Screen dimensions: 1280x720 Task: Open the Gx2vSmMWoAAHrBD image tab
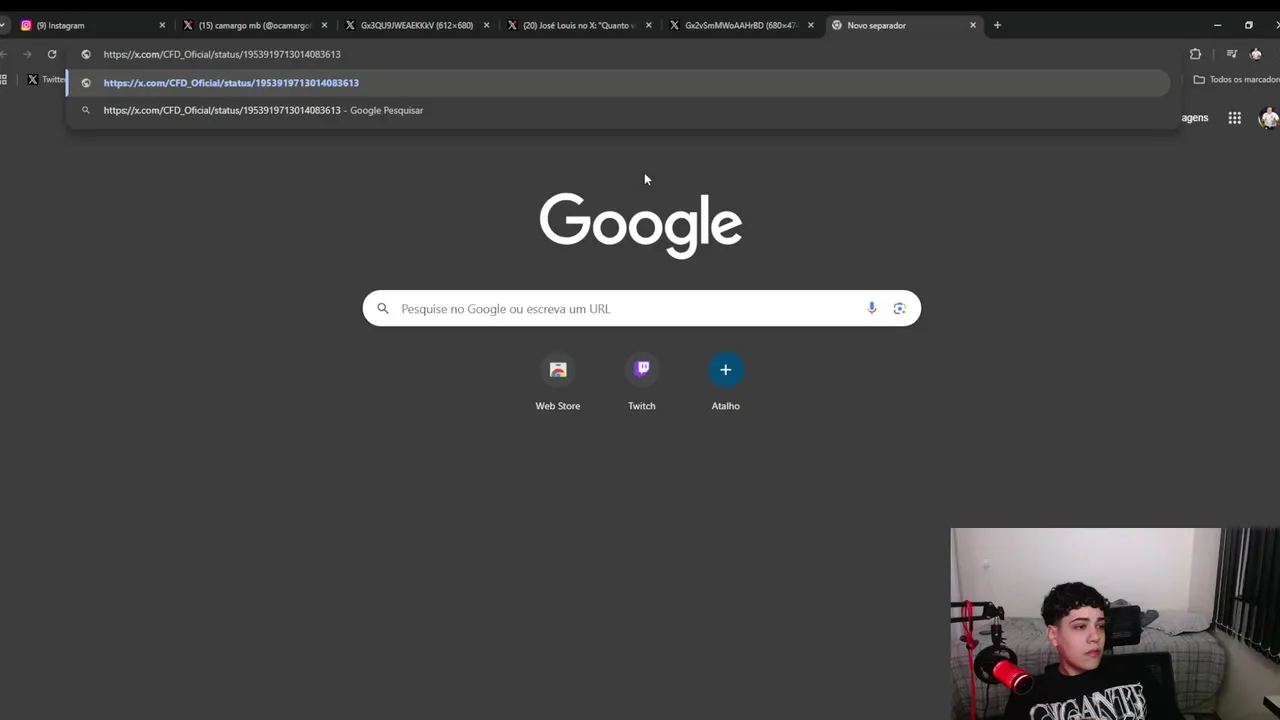(x=734, y=25)
